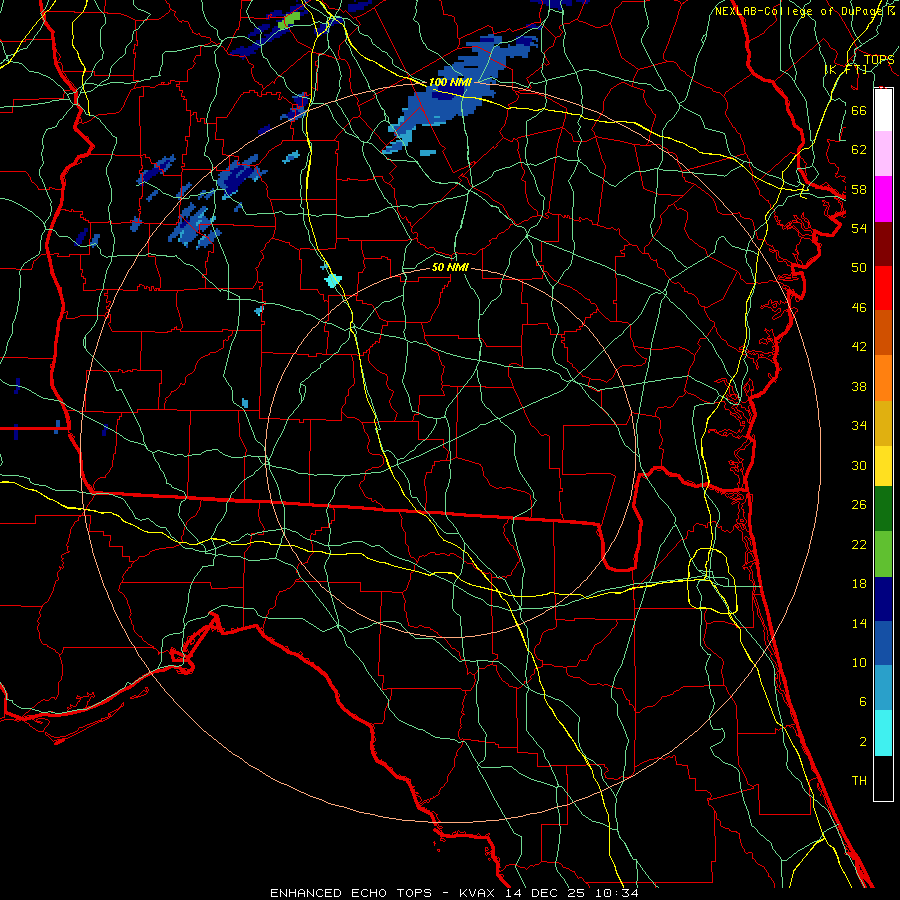Viewport: 900px width, 900px height.
Task: Click the legend value 50
Action: [859, 267]
